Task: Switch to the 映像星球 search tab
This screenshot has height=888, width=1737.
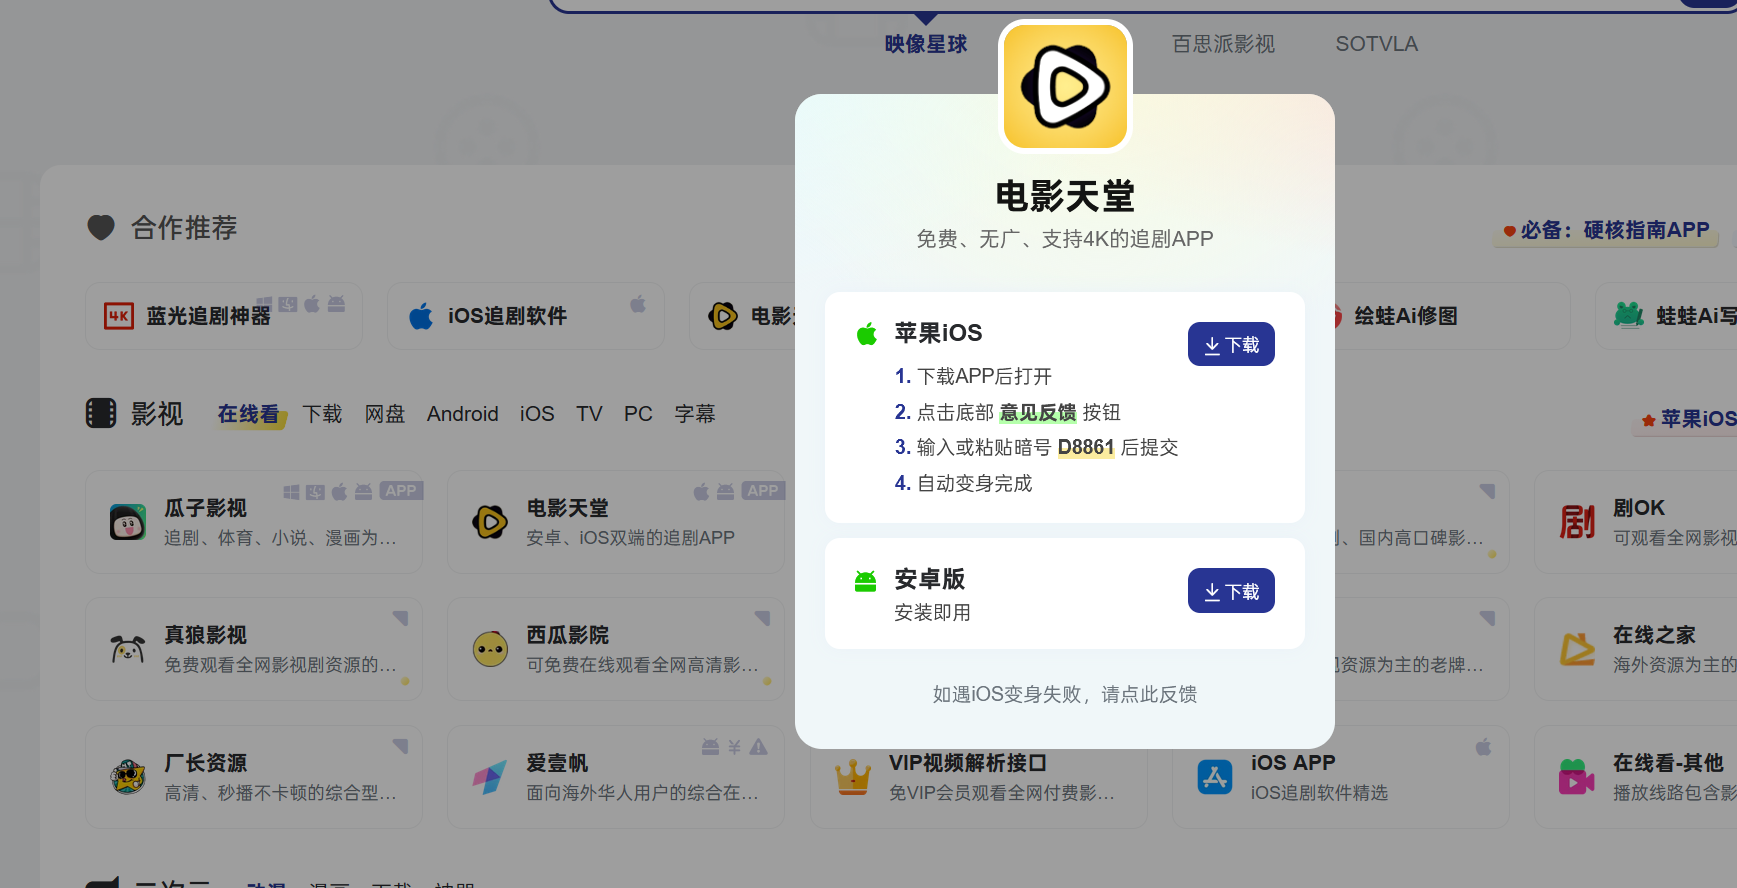Action: click(926, 44)
